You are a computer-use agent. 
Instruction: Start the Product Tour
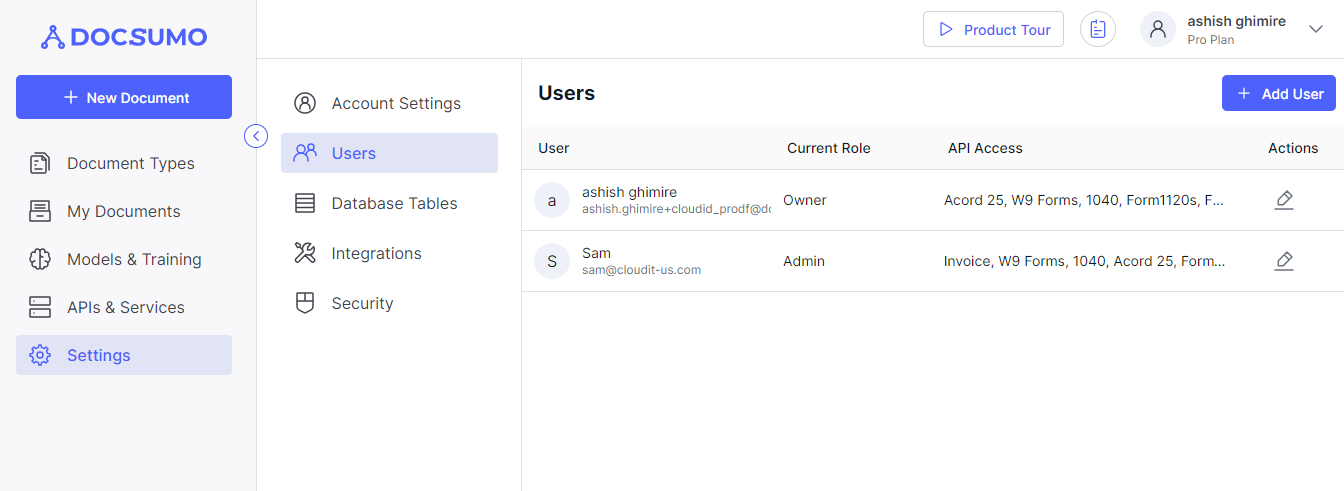point(993,30)
